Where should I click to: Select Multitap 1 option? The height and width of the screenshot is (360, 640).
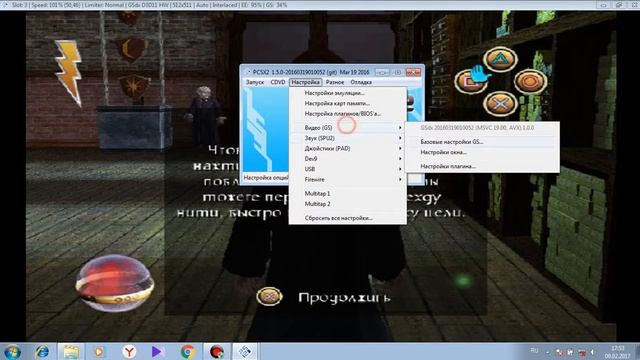pyautogui.click(x=347, y=193)
